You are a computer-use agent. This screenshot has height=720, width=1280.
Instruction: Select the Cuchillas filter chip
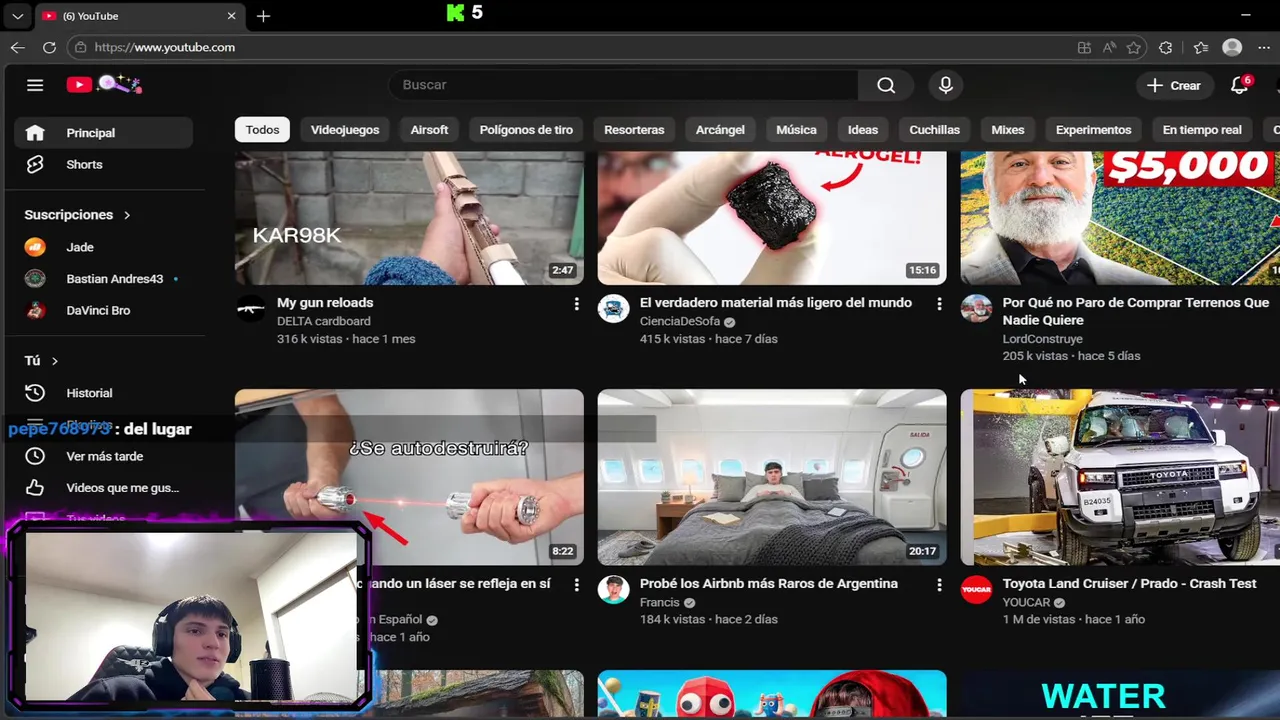pos(934,130)
